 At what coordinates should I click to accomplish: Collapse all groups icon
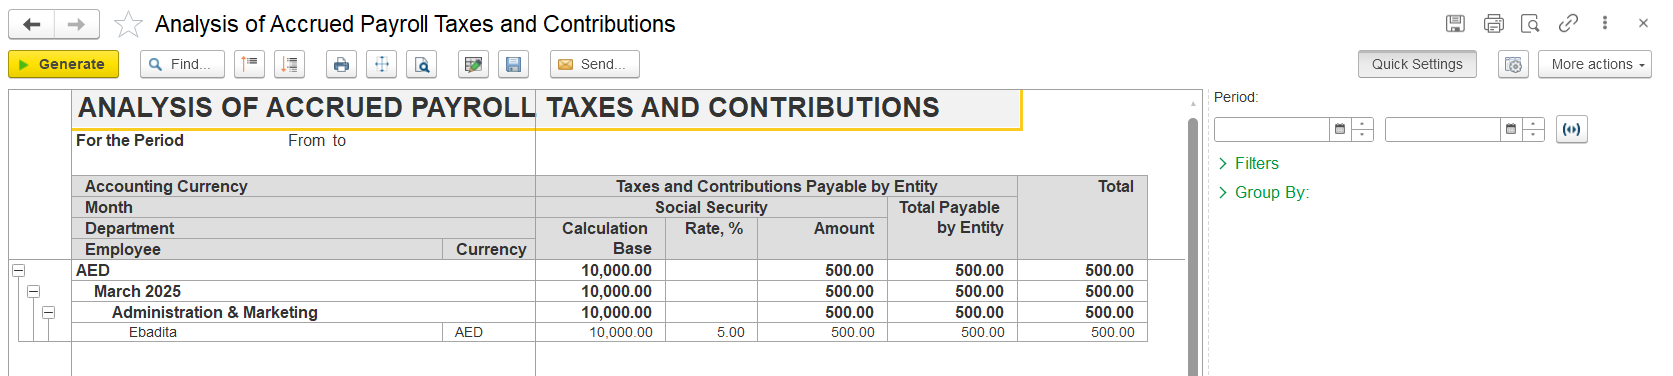pyautogui.click(x=249, y=64)
